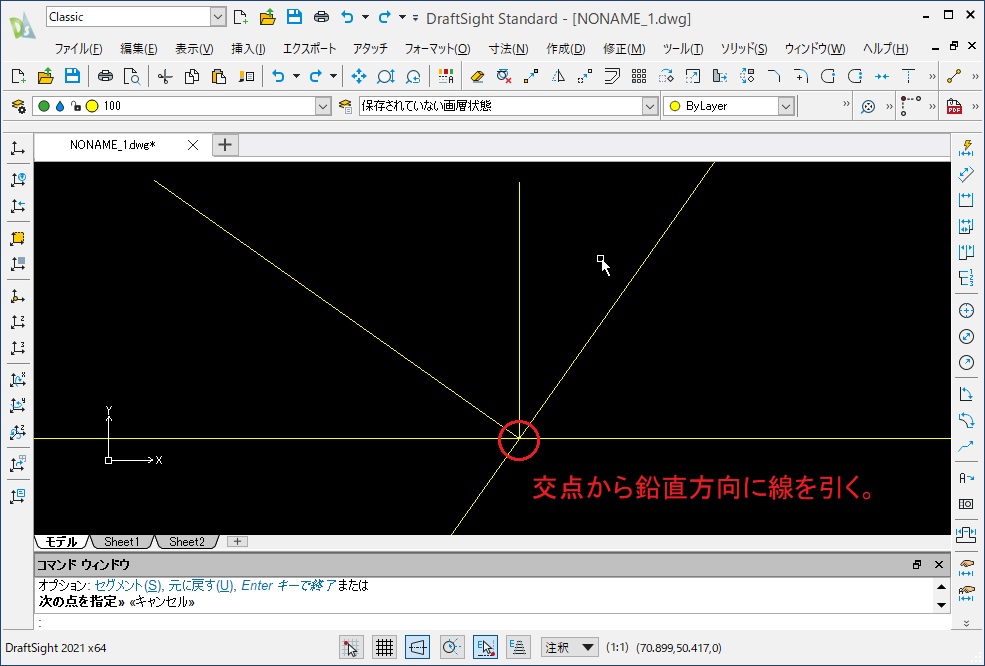
Task: Toggle Ortho mode in the status bar
Action: [418, 647]
